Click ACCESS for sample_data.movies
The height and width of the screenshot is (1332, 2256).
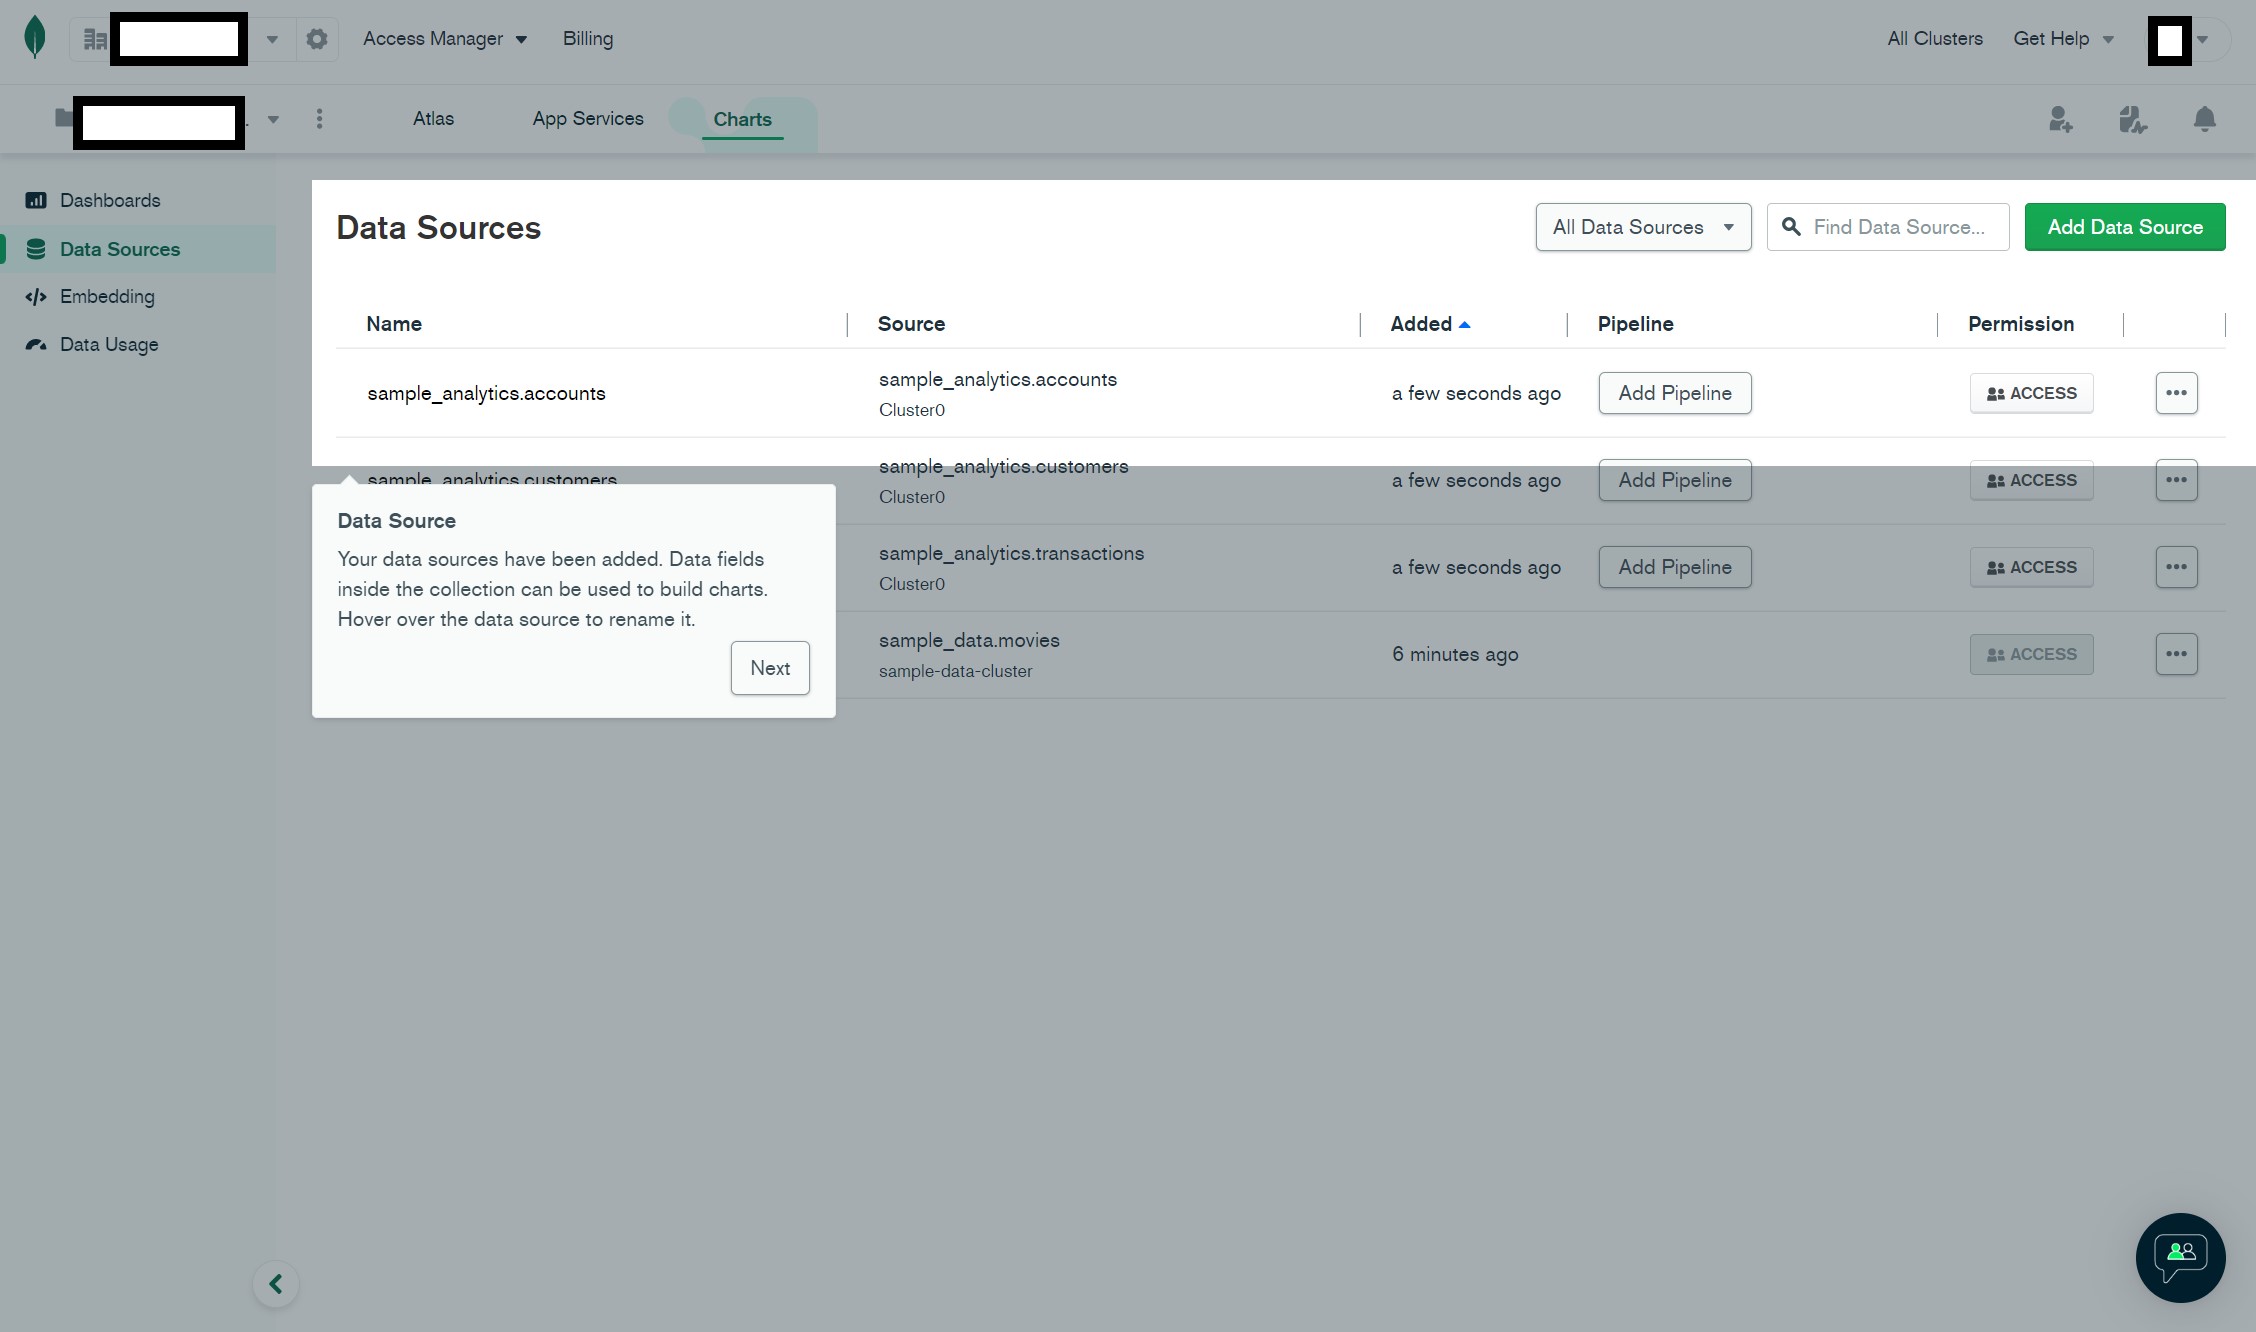click(x=2031, y=654)
